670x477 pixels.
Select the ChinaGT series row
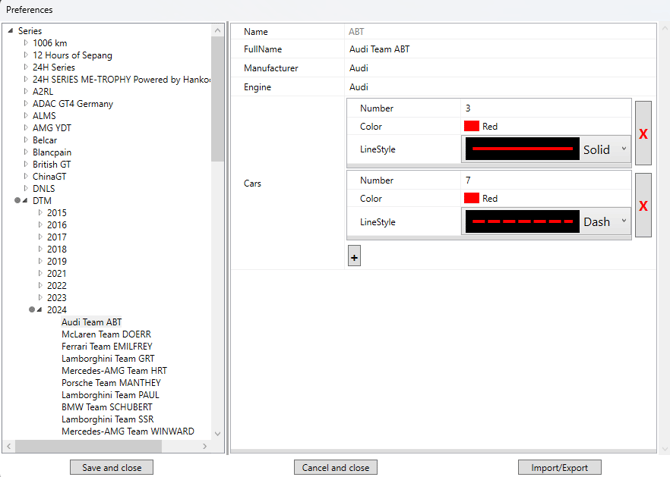coord(49,177)
